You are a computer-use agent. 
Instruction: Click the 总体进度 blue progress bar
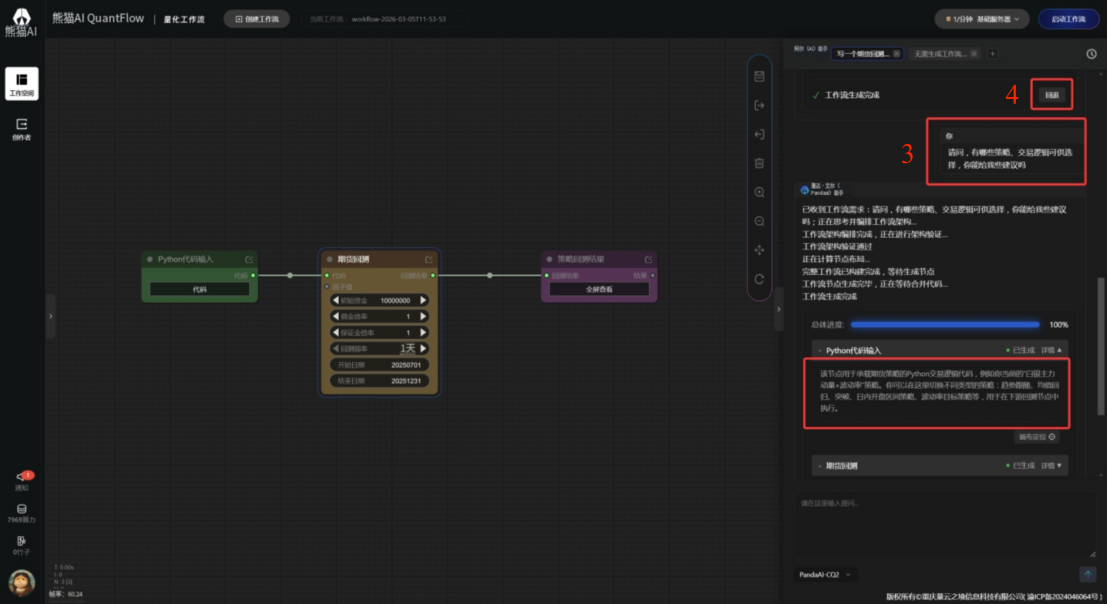[x=945, y=325]
